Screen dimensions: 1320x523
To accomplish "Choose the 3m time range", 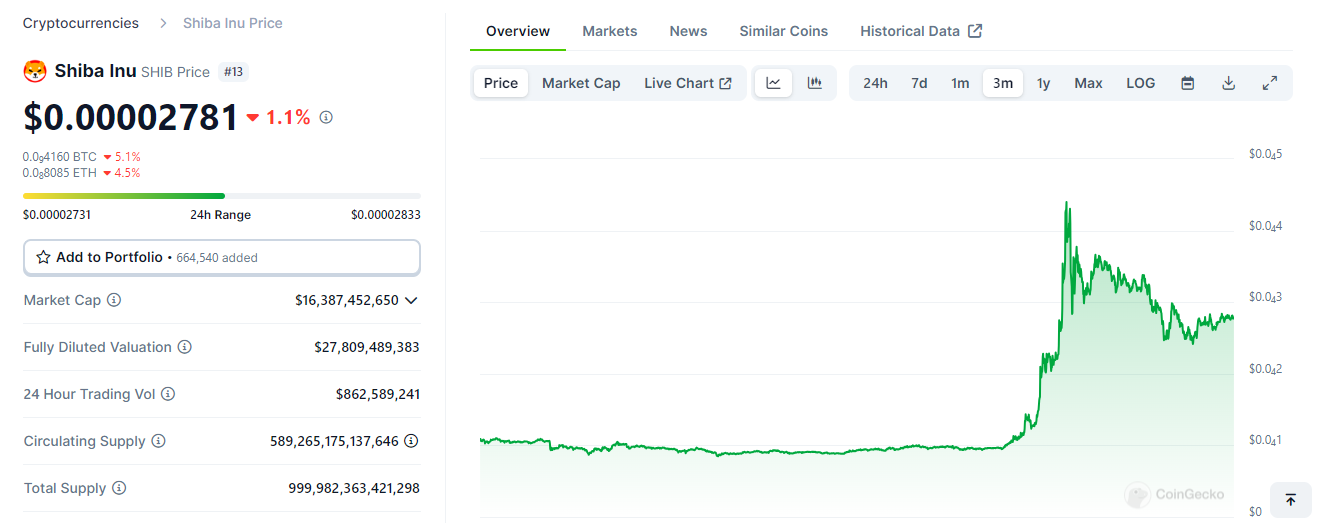I will 1003,83.
